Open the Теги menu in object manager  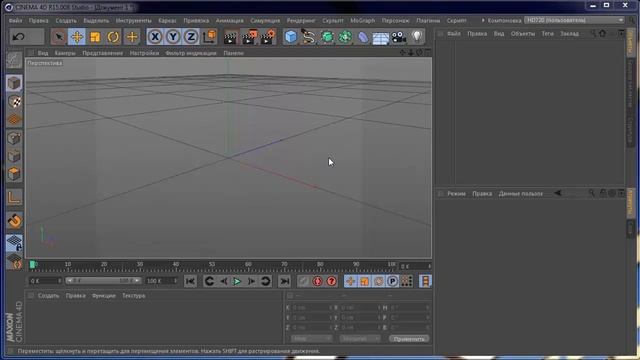click(547, 34)
